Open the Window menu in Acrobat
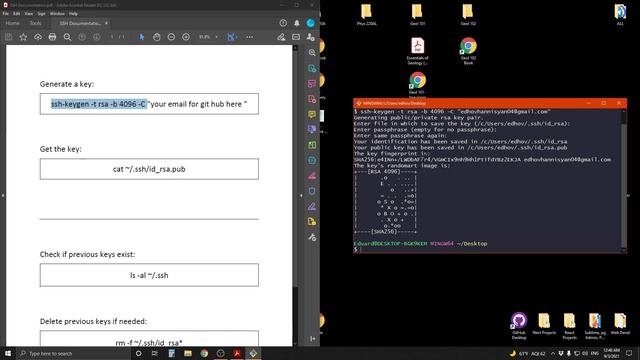The image size is (640, 360). 57,13
